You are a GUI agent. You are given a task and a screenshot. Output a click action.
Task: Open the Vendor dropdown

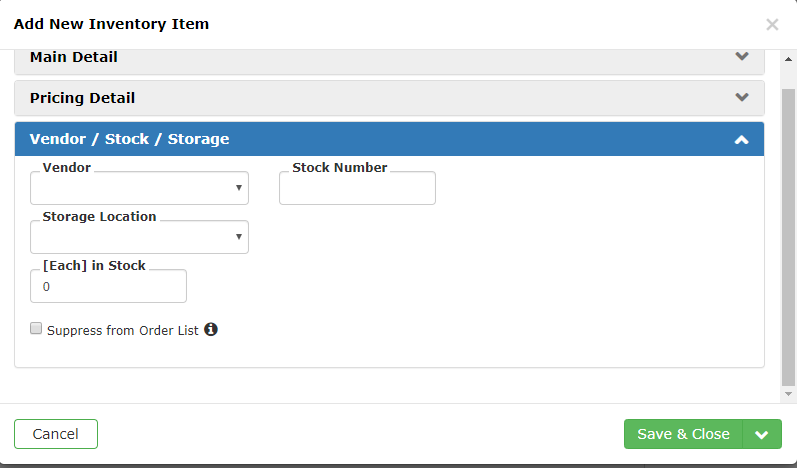tap(139, 188)
